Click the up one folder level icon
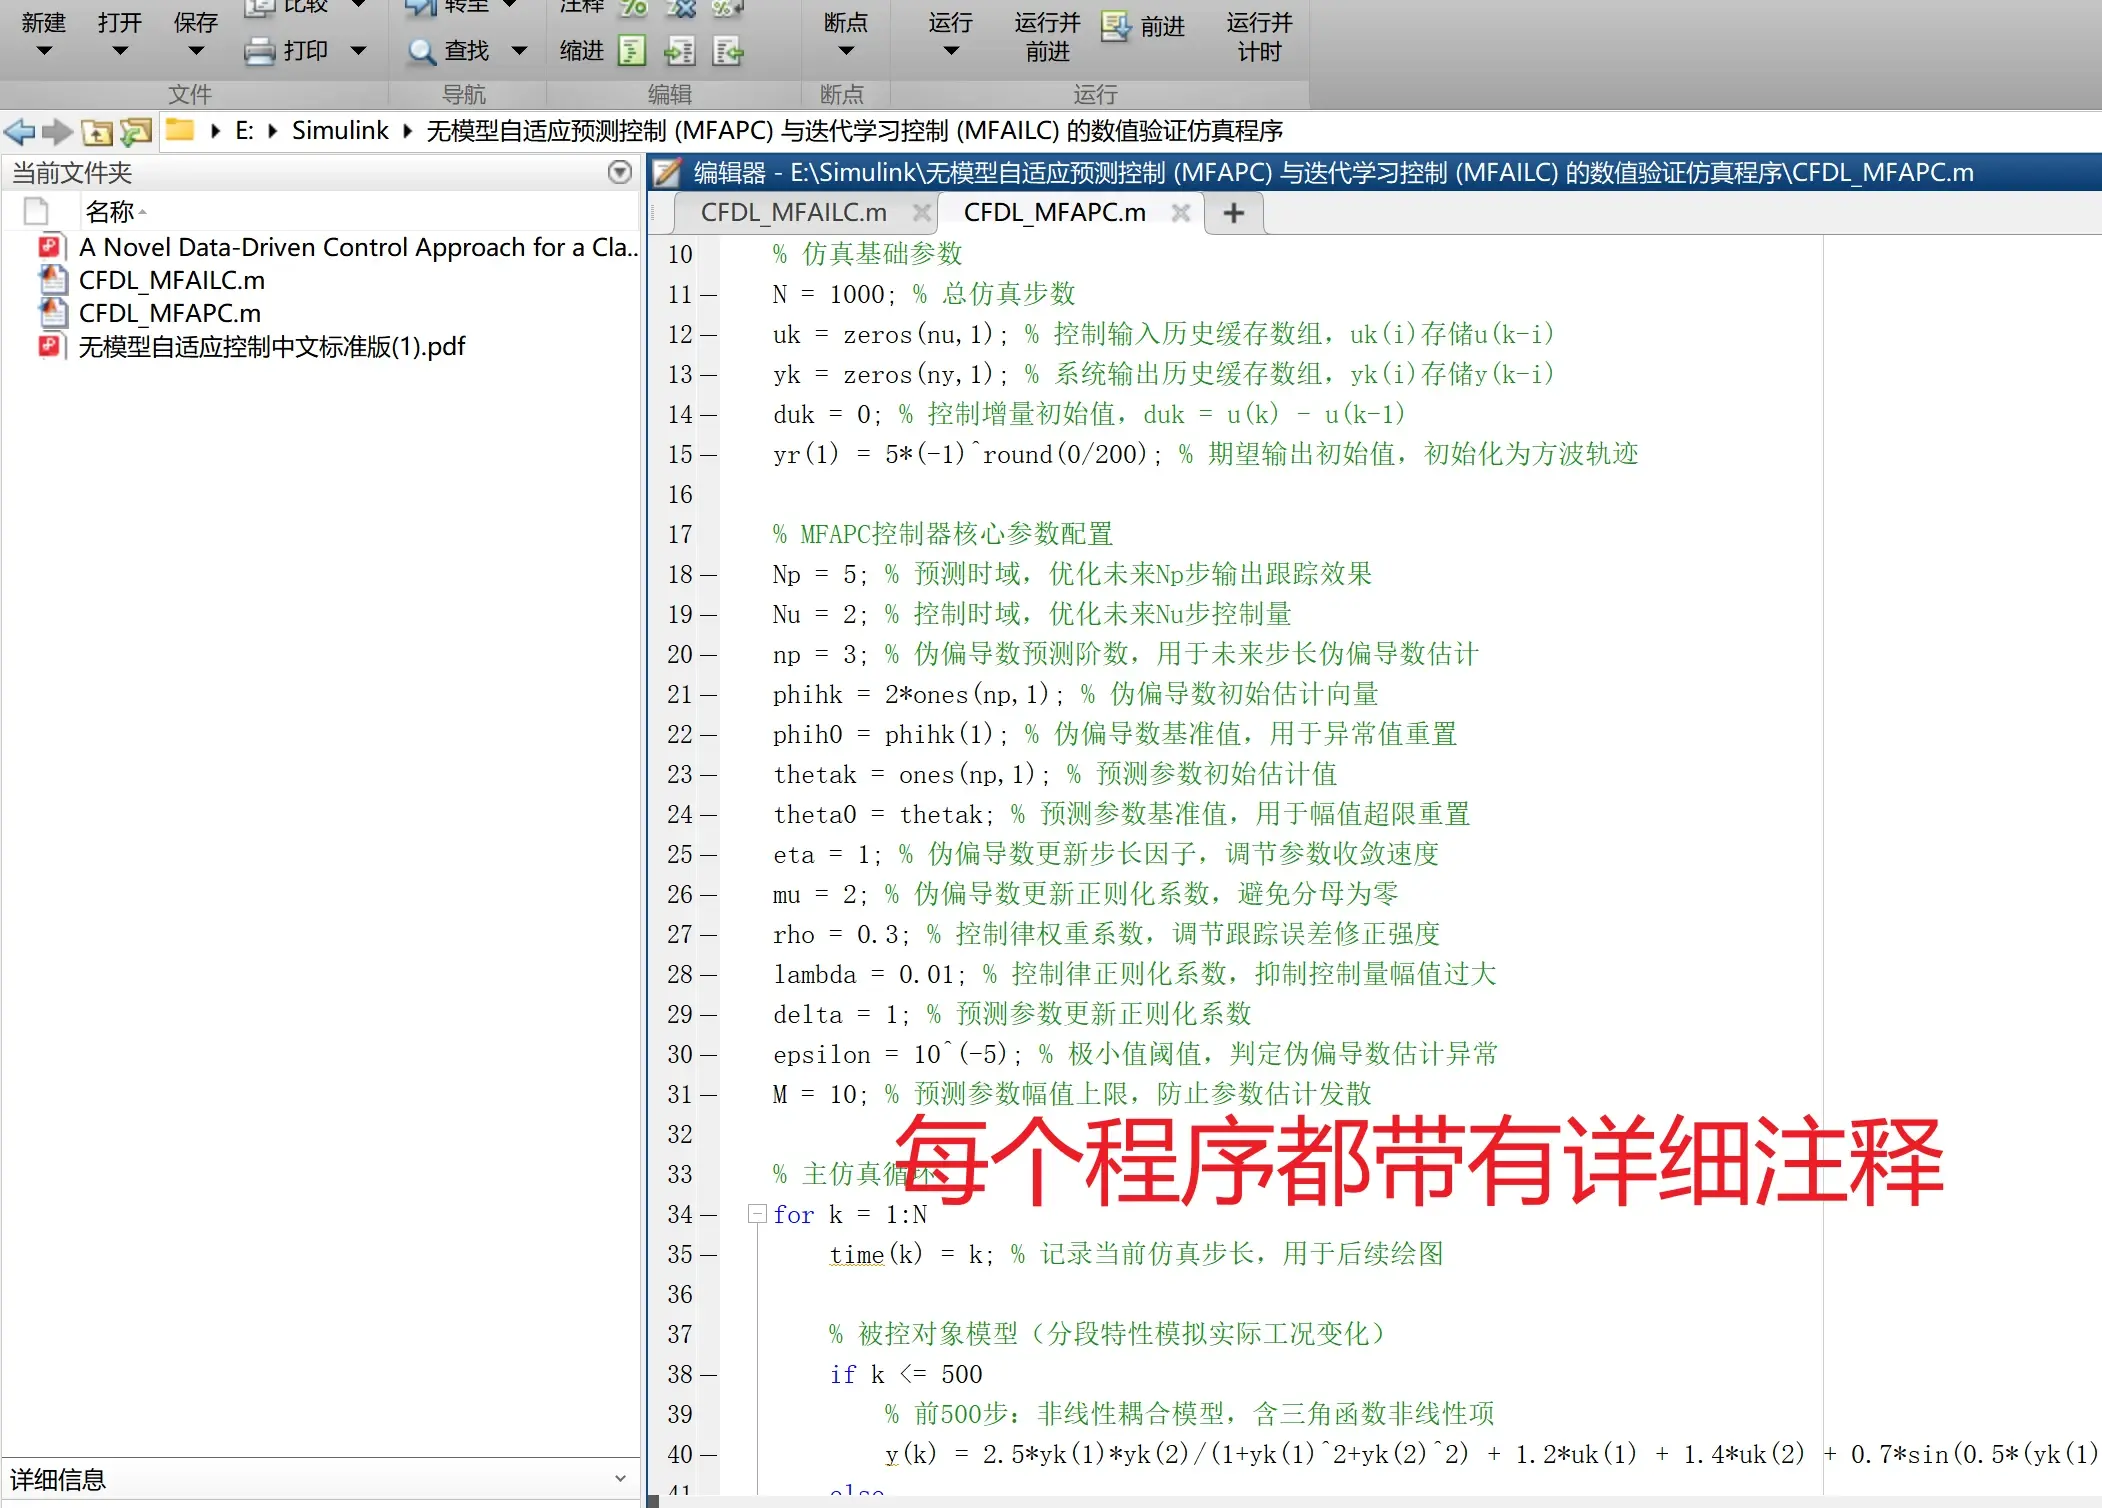 (97, 131)
